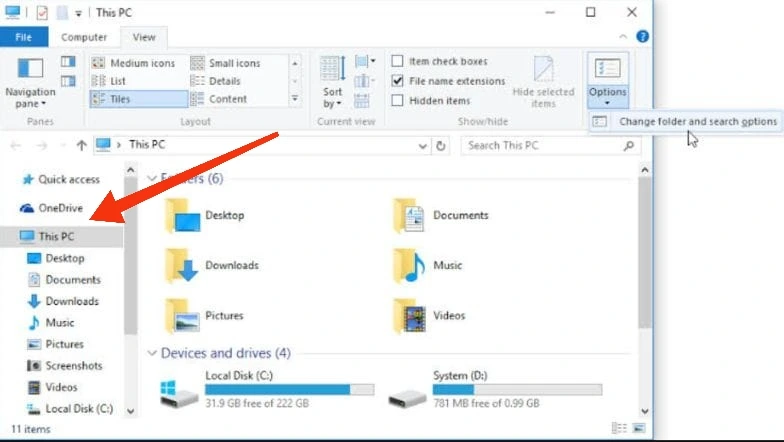The width and height of the screenshot is (784, 442).
Task: Select the Music folder tile
Action: pos(428,266)
